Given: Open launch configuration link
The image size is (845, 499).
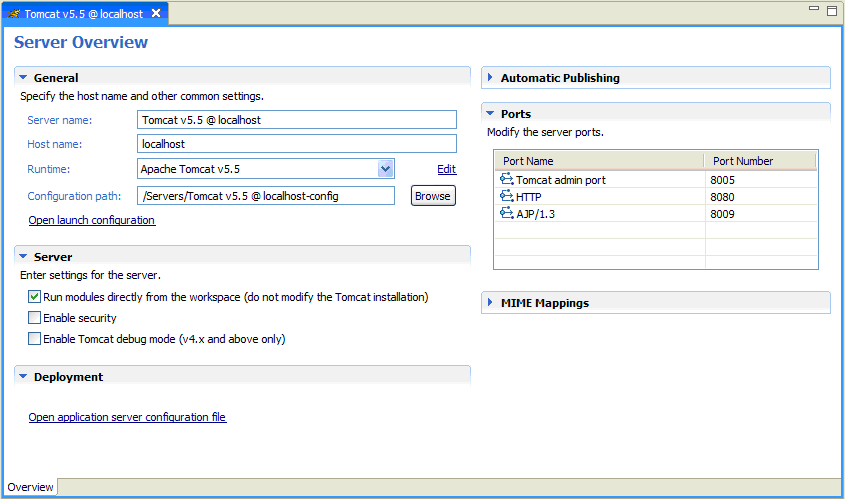Looking at the screenshot, I should (x=92, y=220).
